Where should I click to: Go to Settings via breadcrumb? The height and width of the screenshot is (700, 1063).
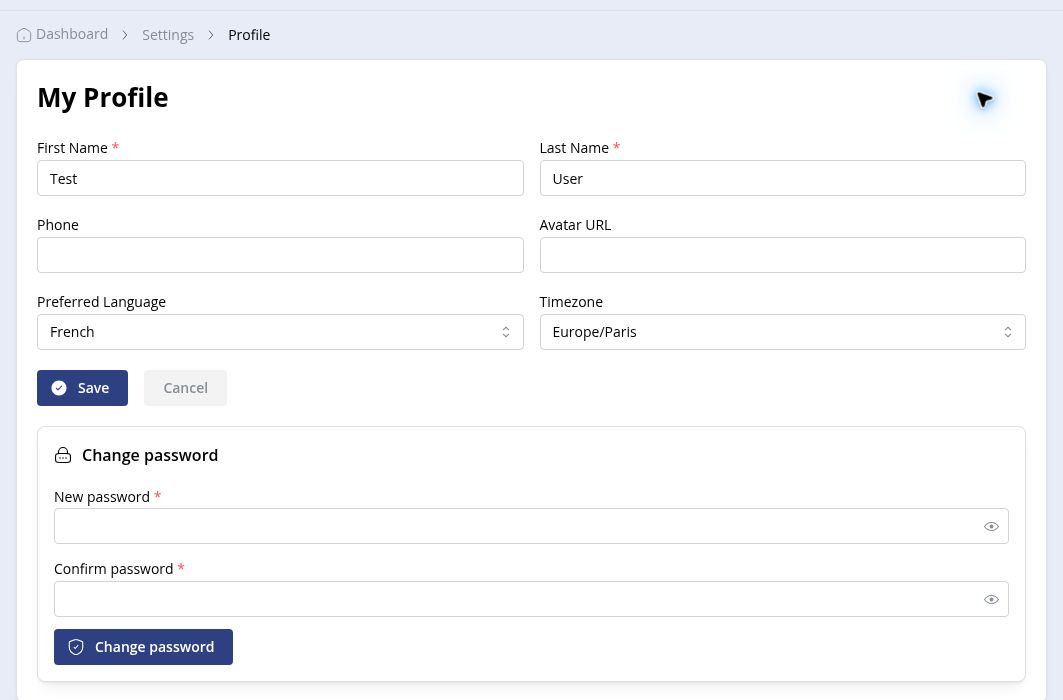167,35
